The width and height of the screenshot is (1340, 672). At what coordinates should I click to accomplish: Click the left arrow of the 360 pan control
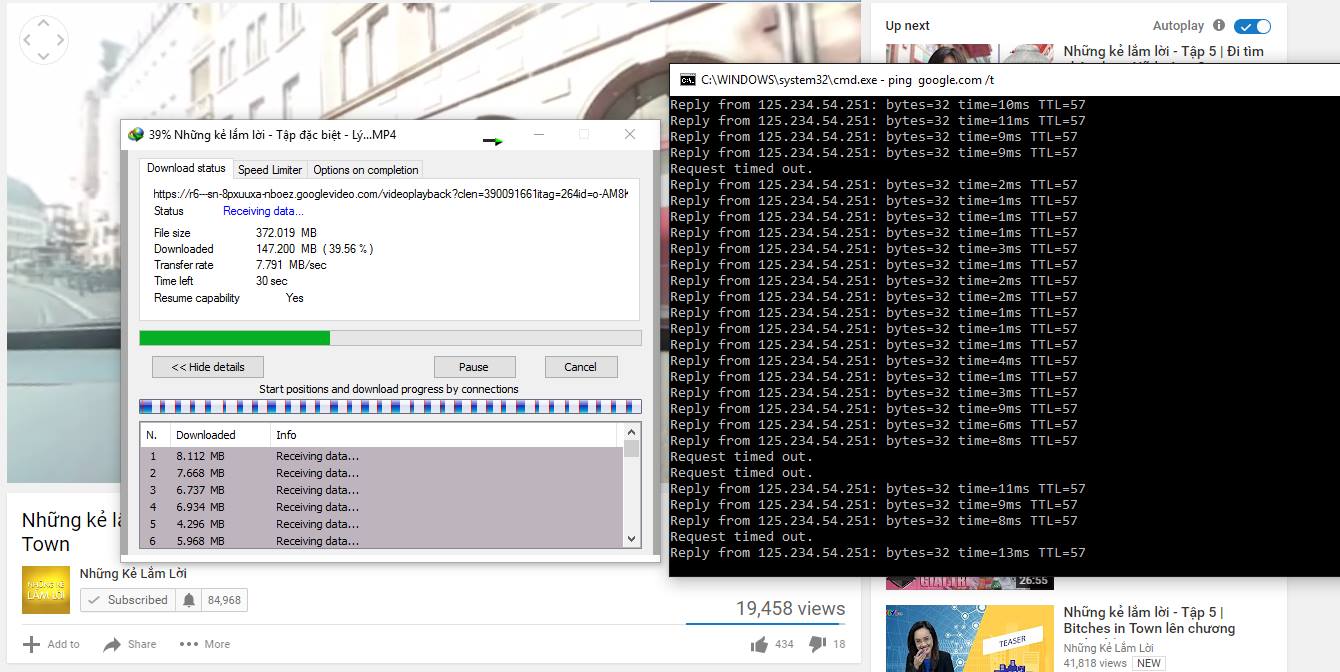pos(27,41)
